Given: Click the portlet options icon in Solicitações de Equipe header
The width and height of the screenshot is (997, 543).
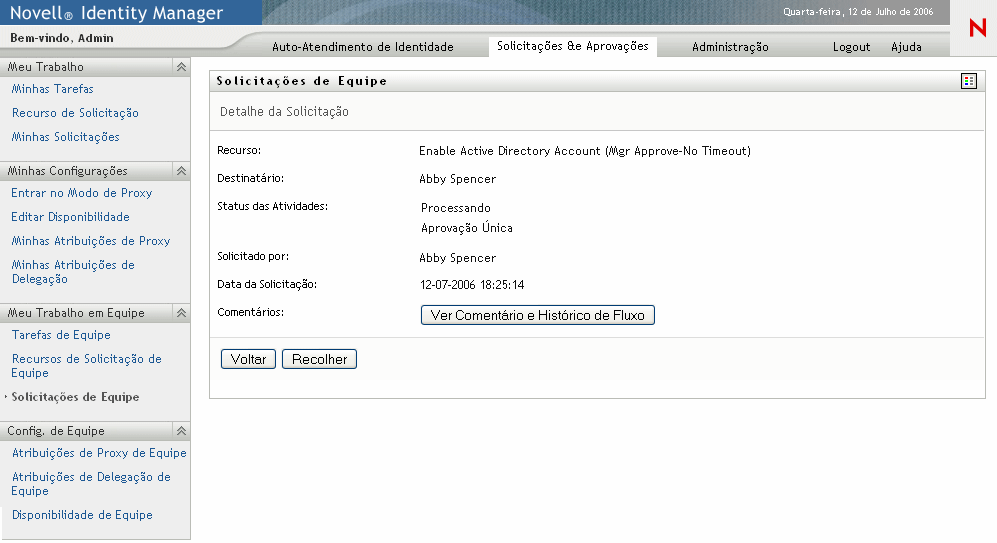Looking at the screenshot, I should click(968, 81).
